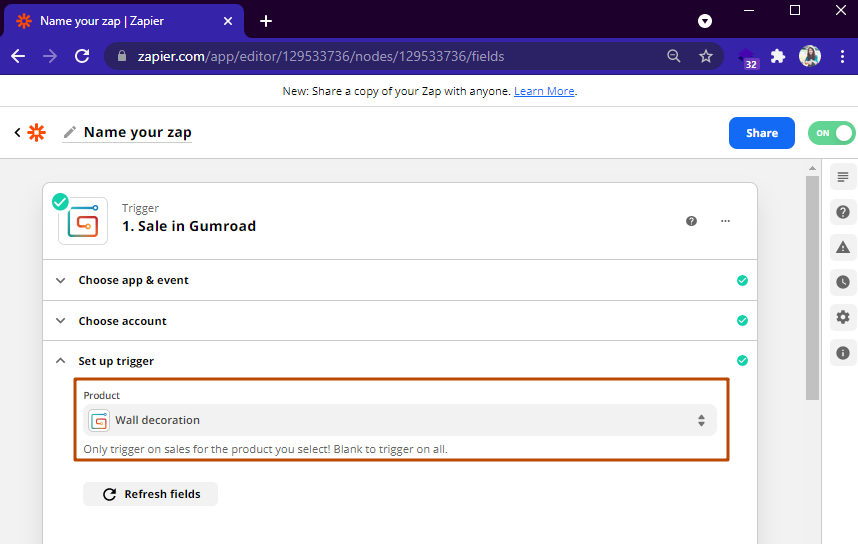Image resolution: width=858 pixels, height=544 pixels.
Task: Click the pencil edit icon beside zap name
Action: point(69,132)
